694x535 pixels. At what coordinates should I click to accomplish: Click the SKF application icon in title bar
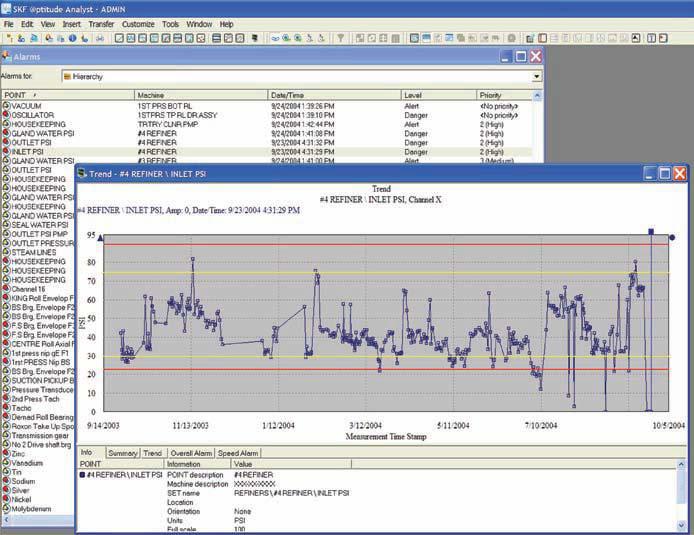pos(6,8)
